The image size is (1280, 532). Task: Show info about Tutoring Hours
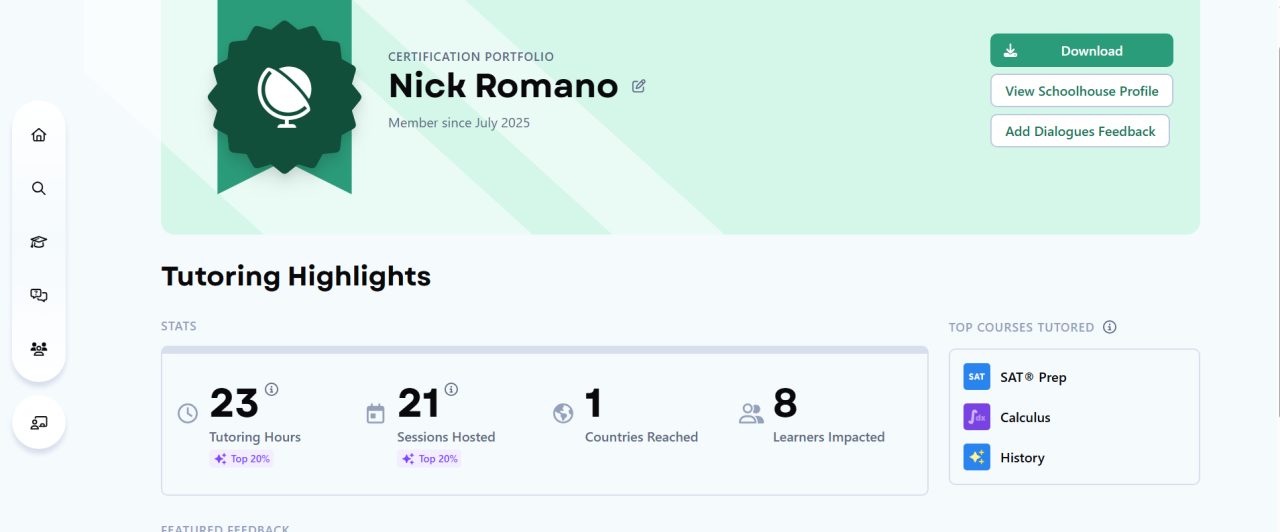click(271, 389)
